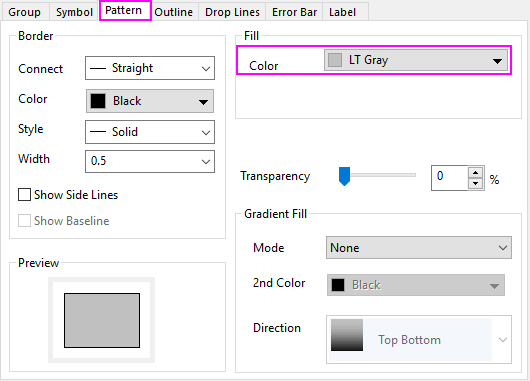Click the Transparency slider track
Viewport: 530px width, 381px height.
pos(383,175)
